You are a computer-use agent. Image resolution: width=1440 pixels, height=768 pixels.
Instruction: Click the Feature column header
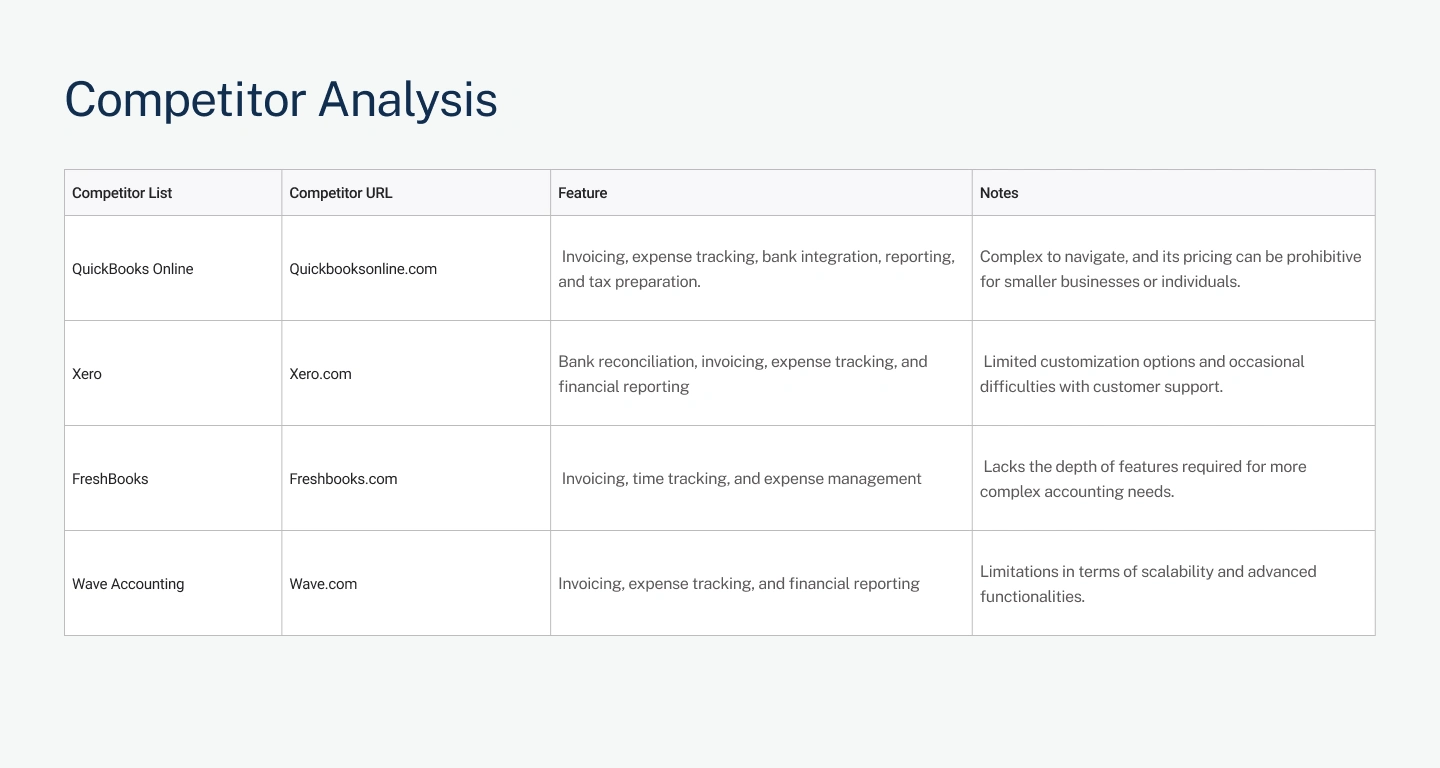tap(582, 193)
